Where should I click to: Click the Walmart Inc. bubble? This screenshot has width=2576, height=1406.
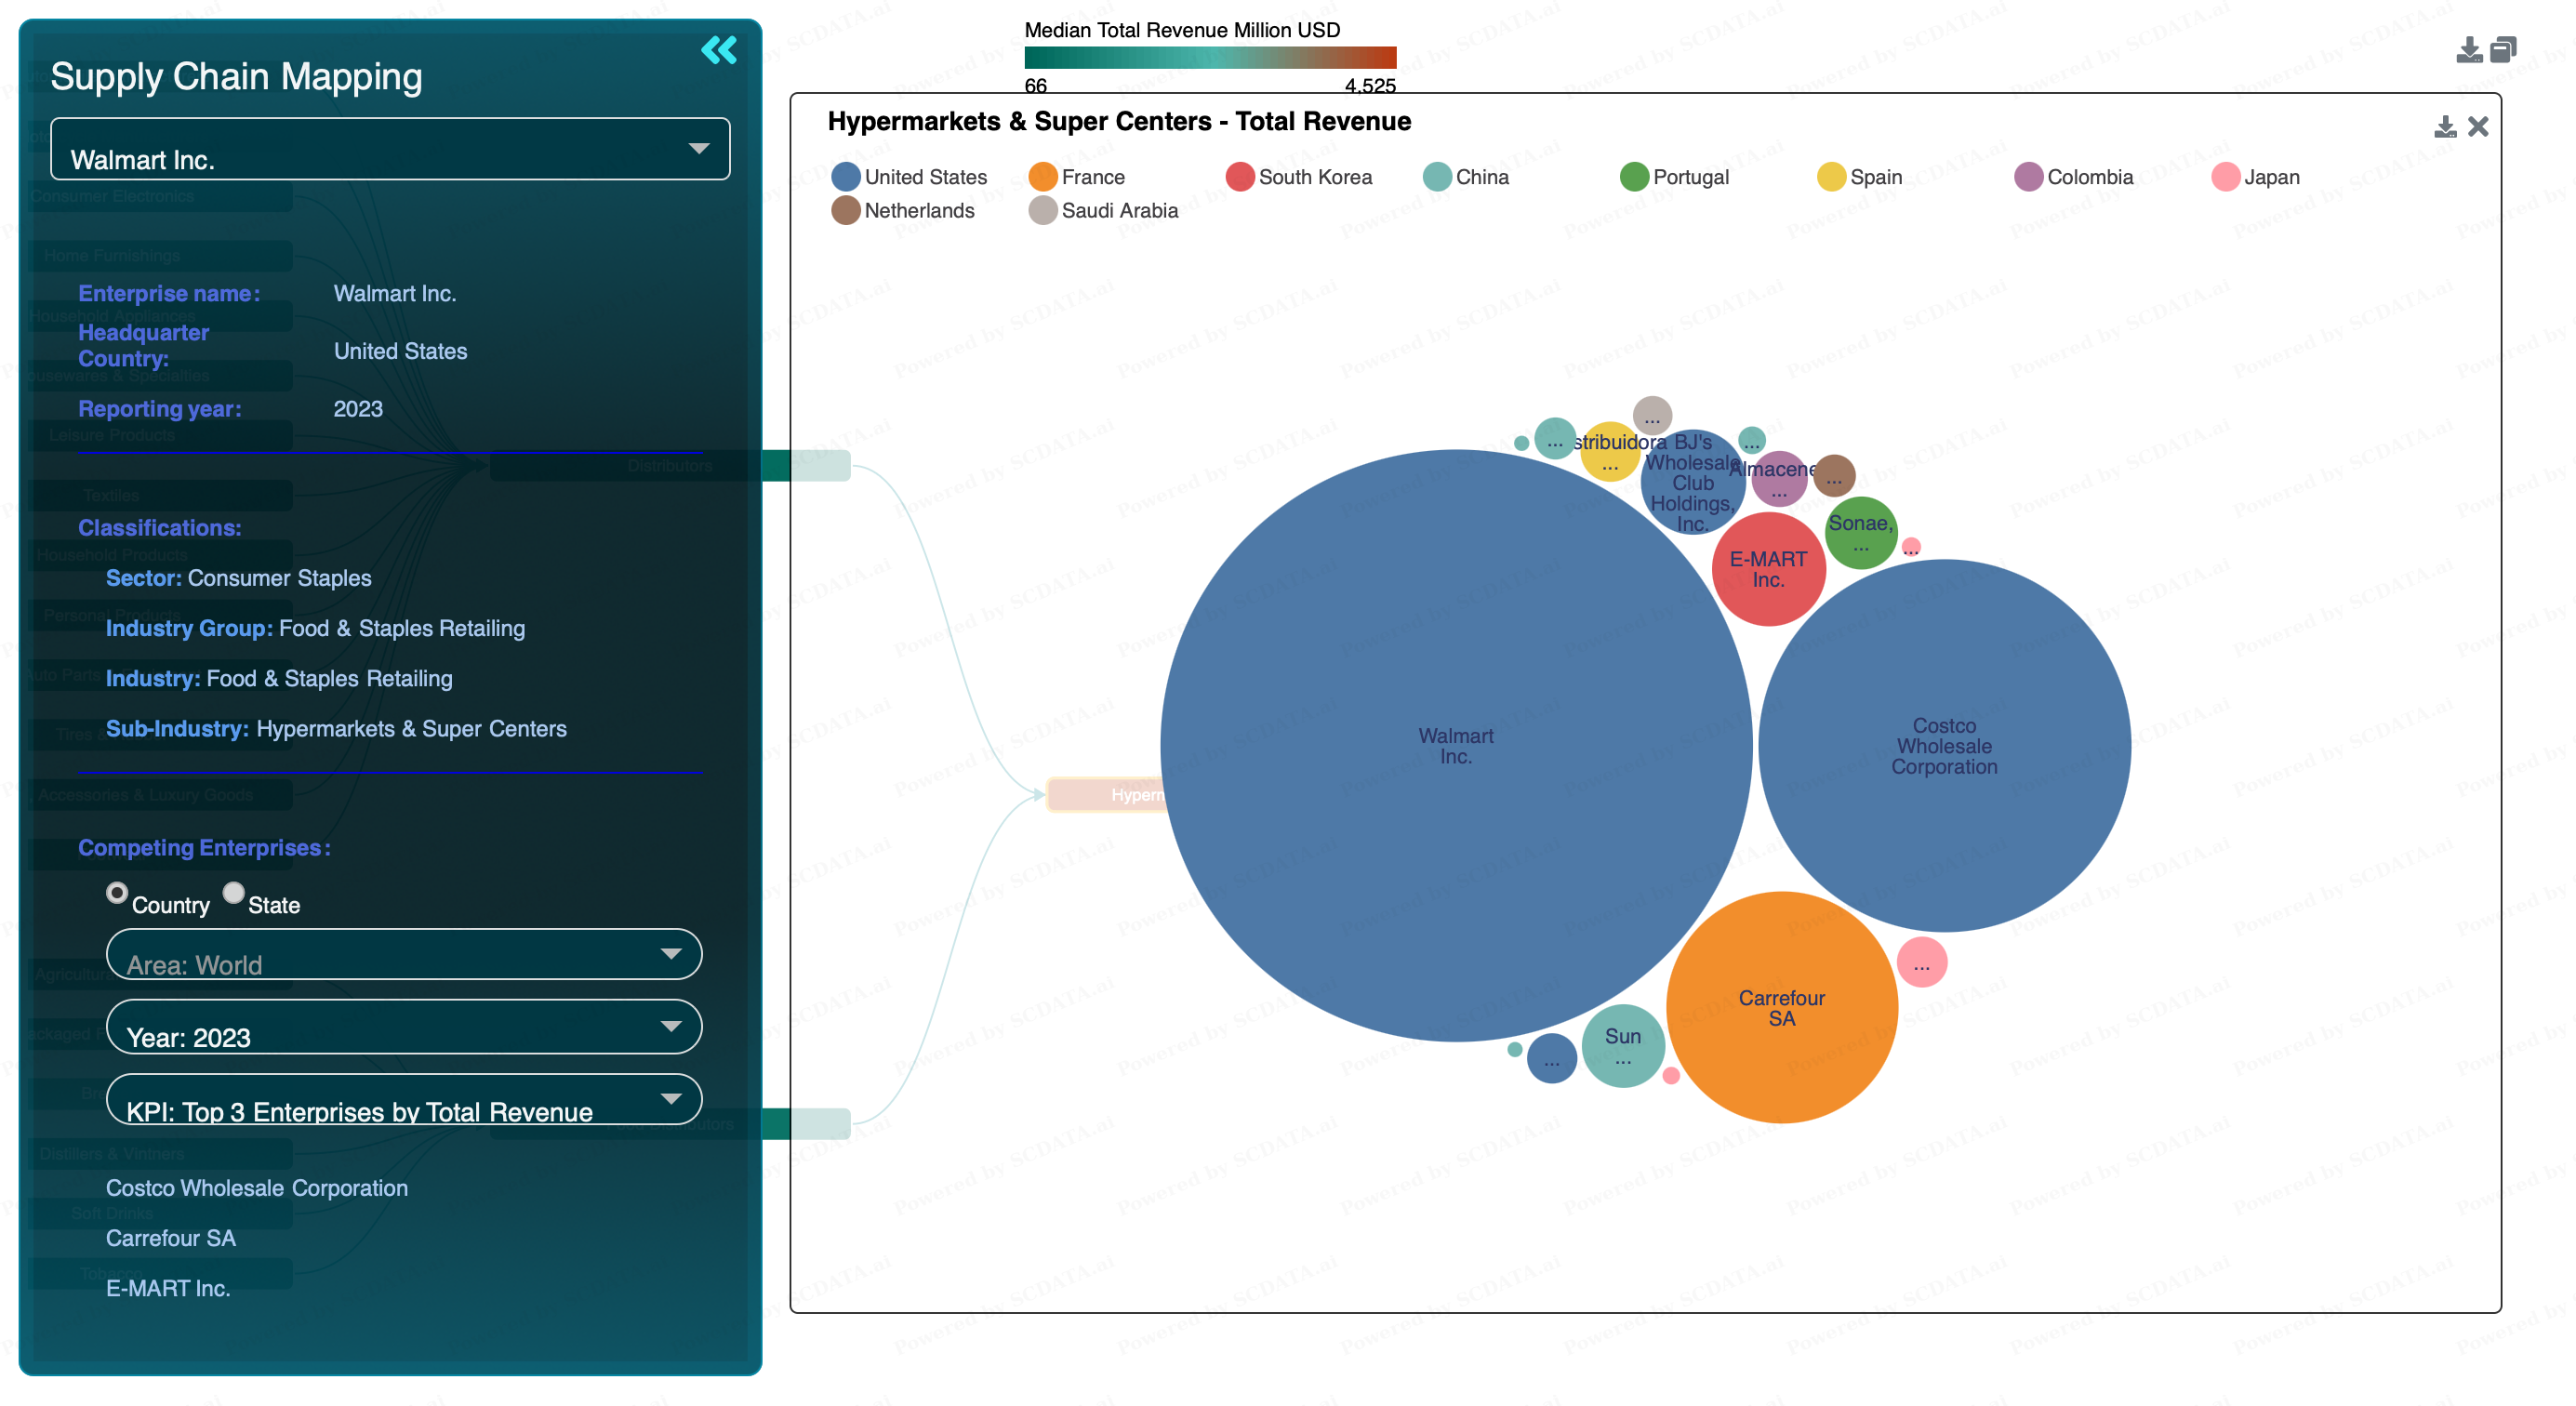1456,746
